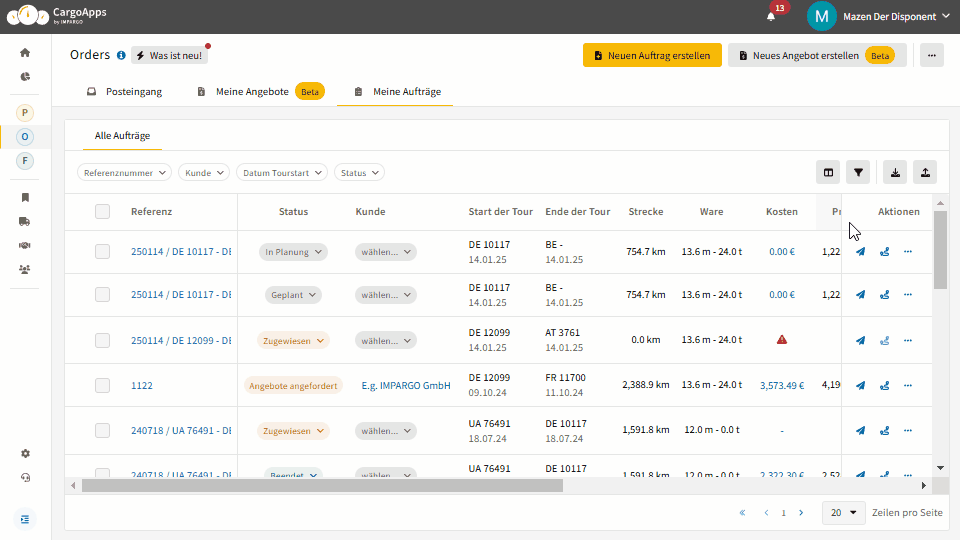The width and height of the screenshot is (960, 540).
Task: Click send icon for In Planung order row
Action: [x=860, y=252]
